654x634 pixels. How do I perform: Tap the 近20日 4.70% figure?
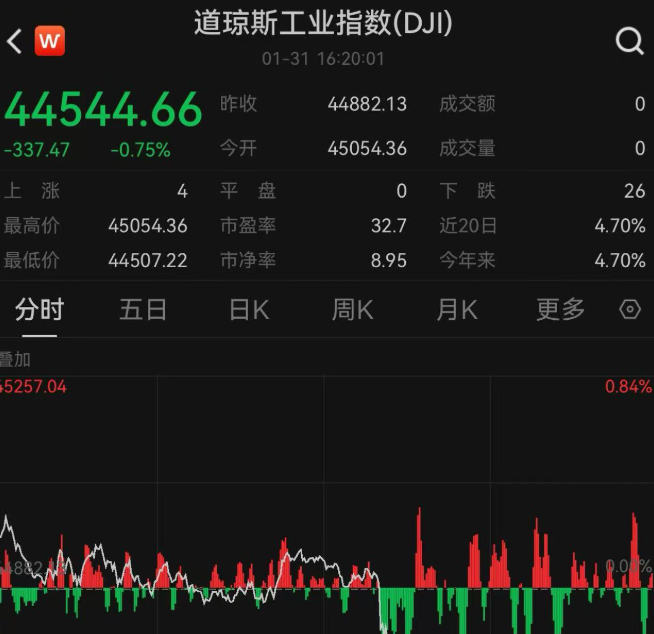(x=619, y=226)
